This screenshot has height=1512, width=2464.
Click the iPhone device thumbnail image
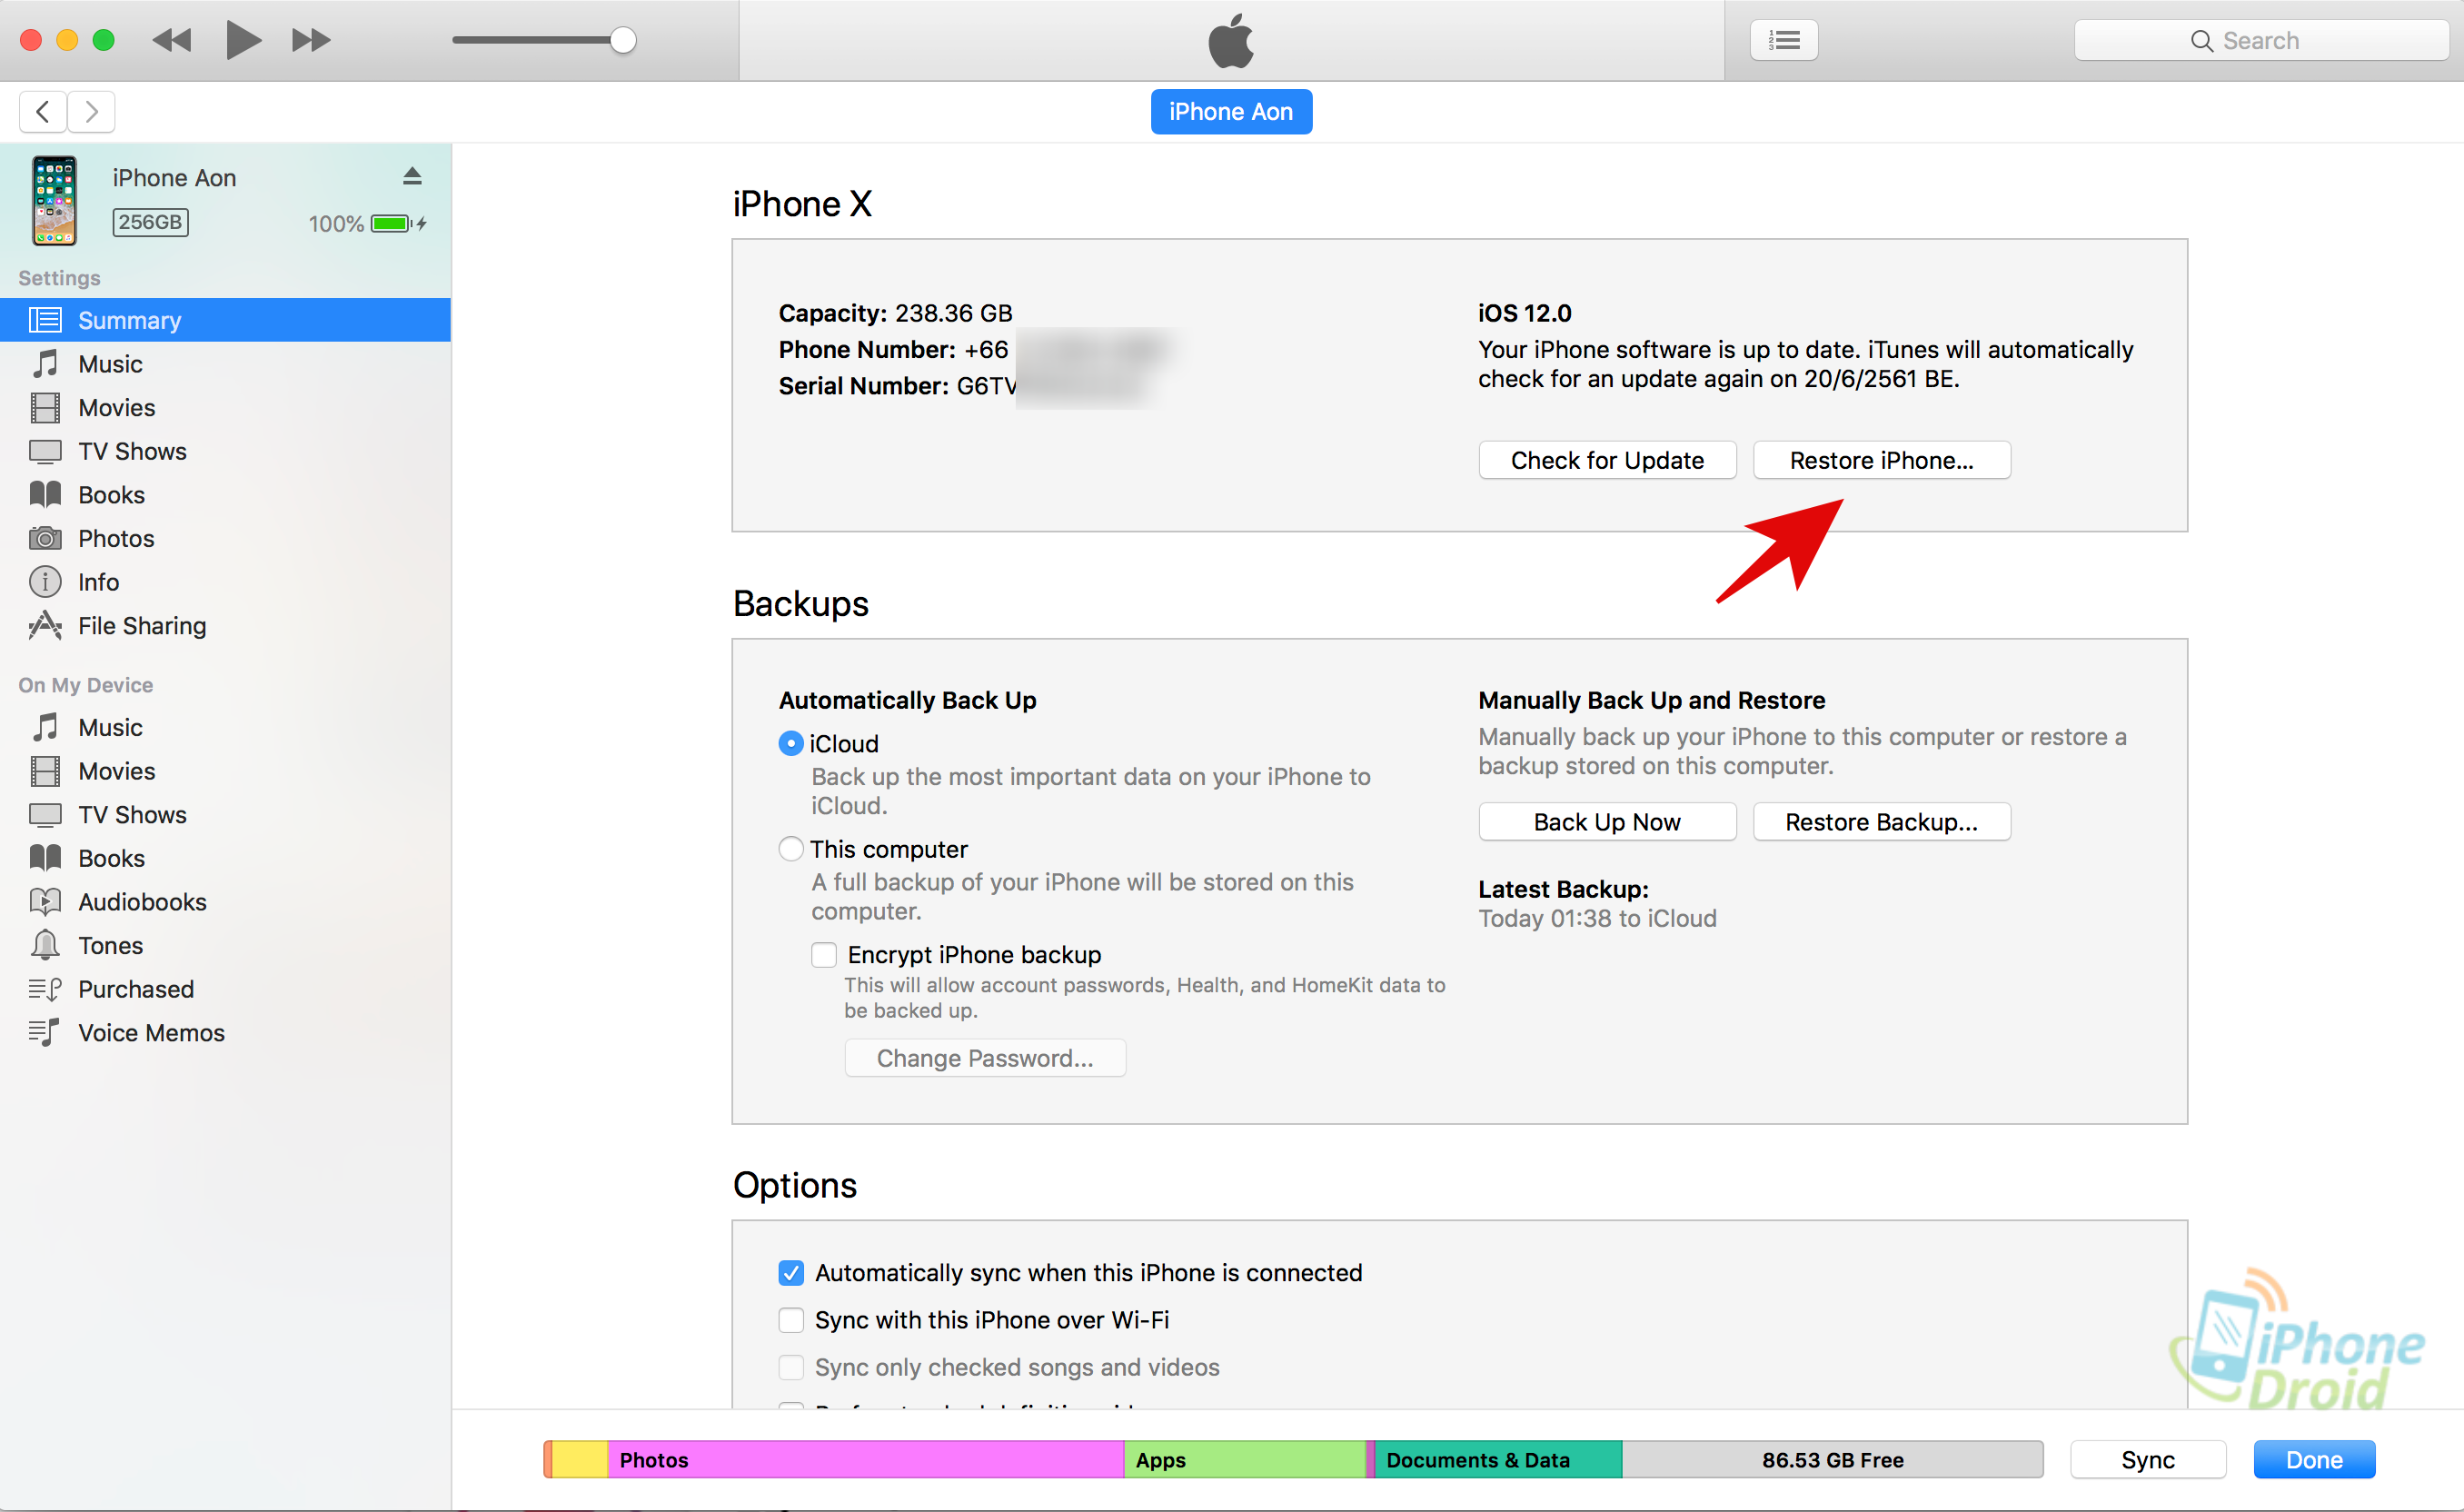[x=54, y=200]
